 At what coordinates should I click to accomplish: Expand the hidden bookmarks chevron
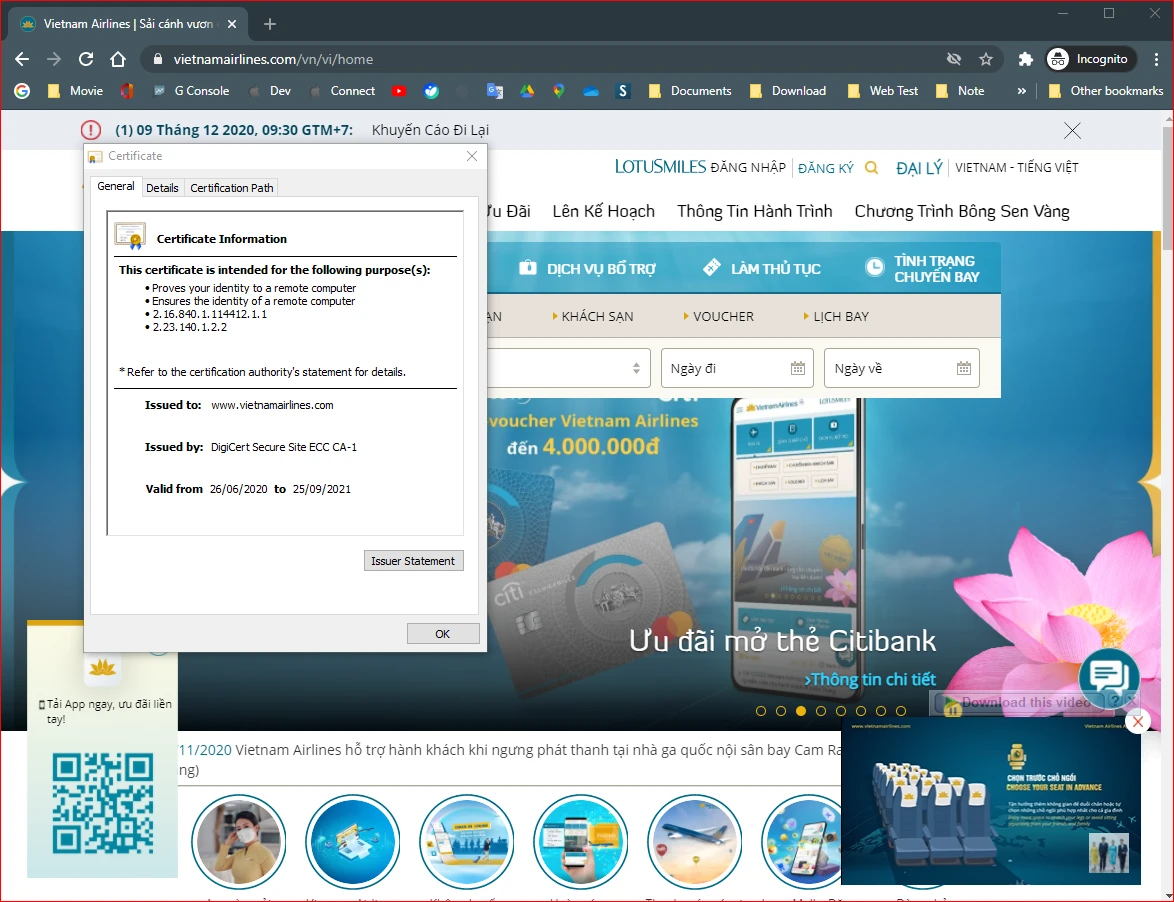click(x=1021, y=91)
